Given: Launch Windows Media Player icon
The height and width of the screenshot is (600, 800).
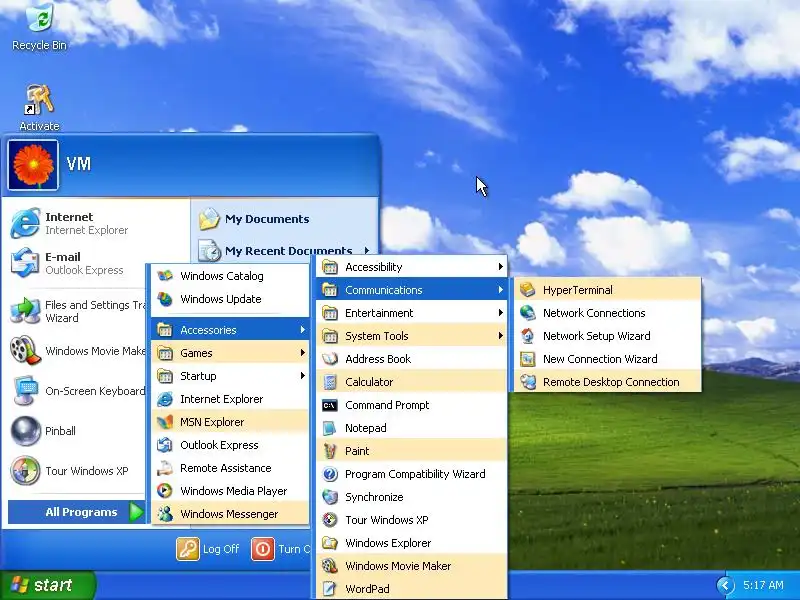Looking at the screenshot, I should (x=164, y=491).
